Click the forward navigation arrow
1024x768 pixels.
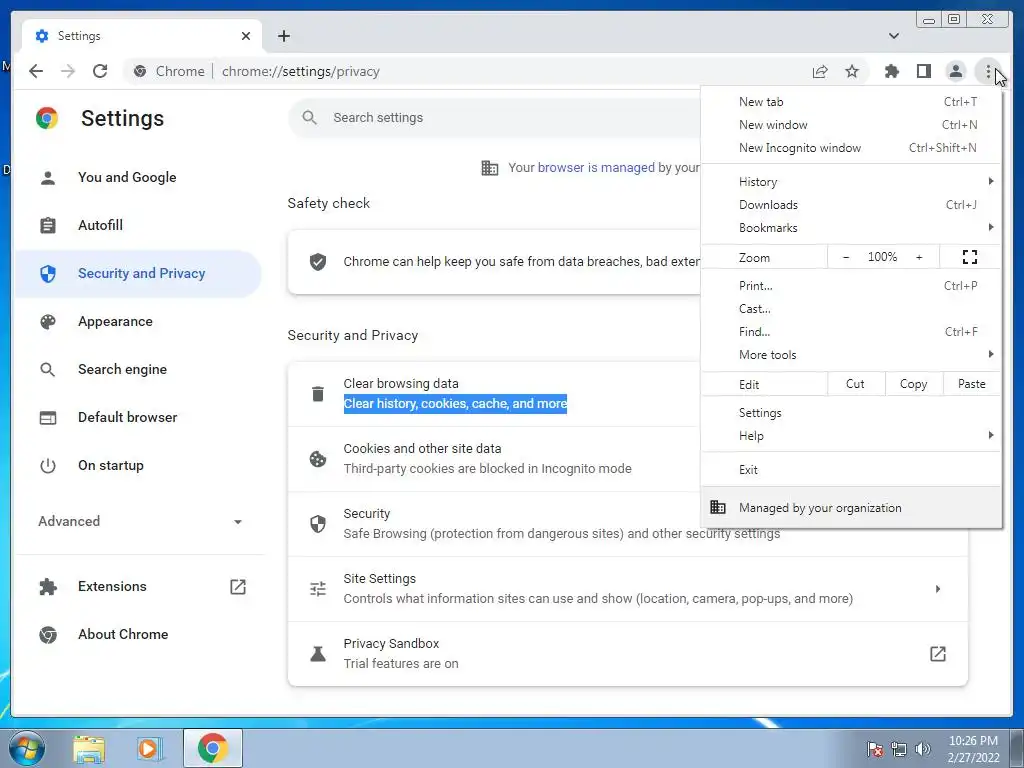pos(68,71)
